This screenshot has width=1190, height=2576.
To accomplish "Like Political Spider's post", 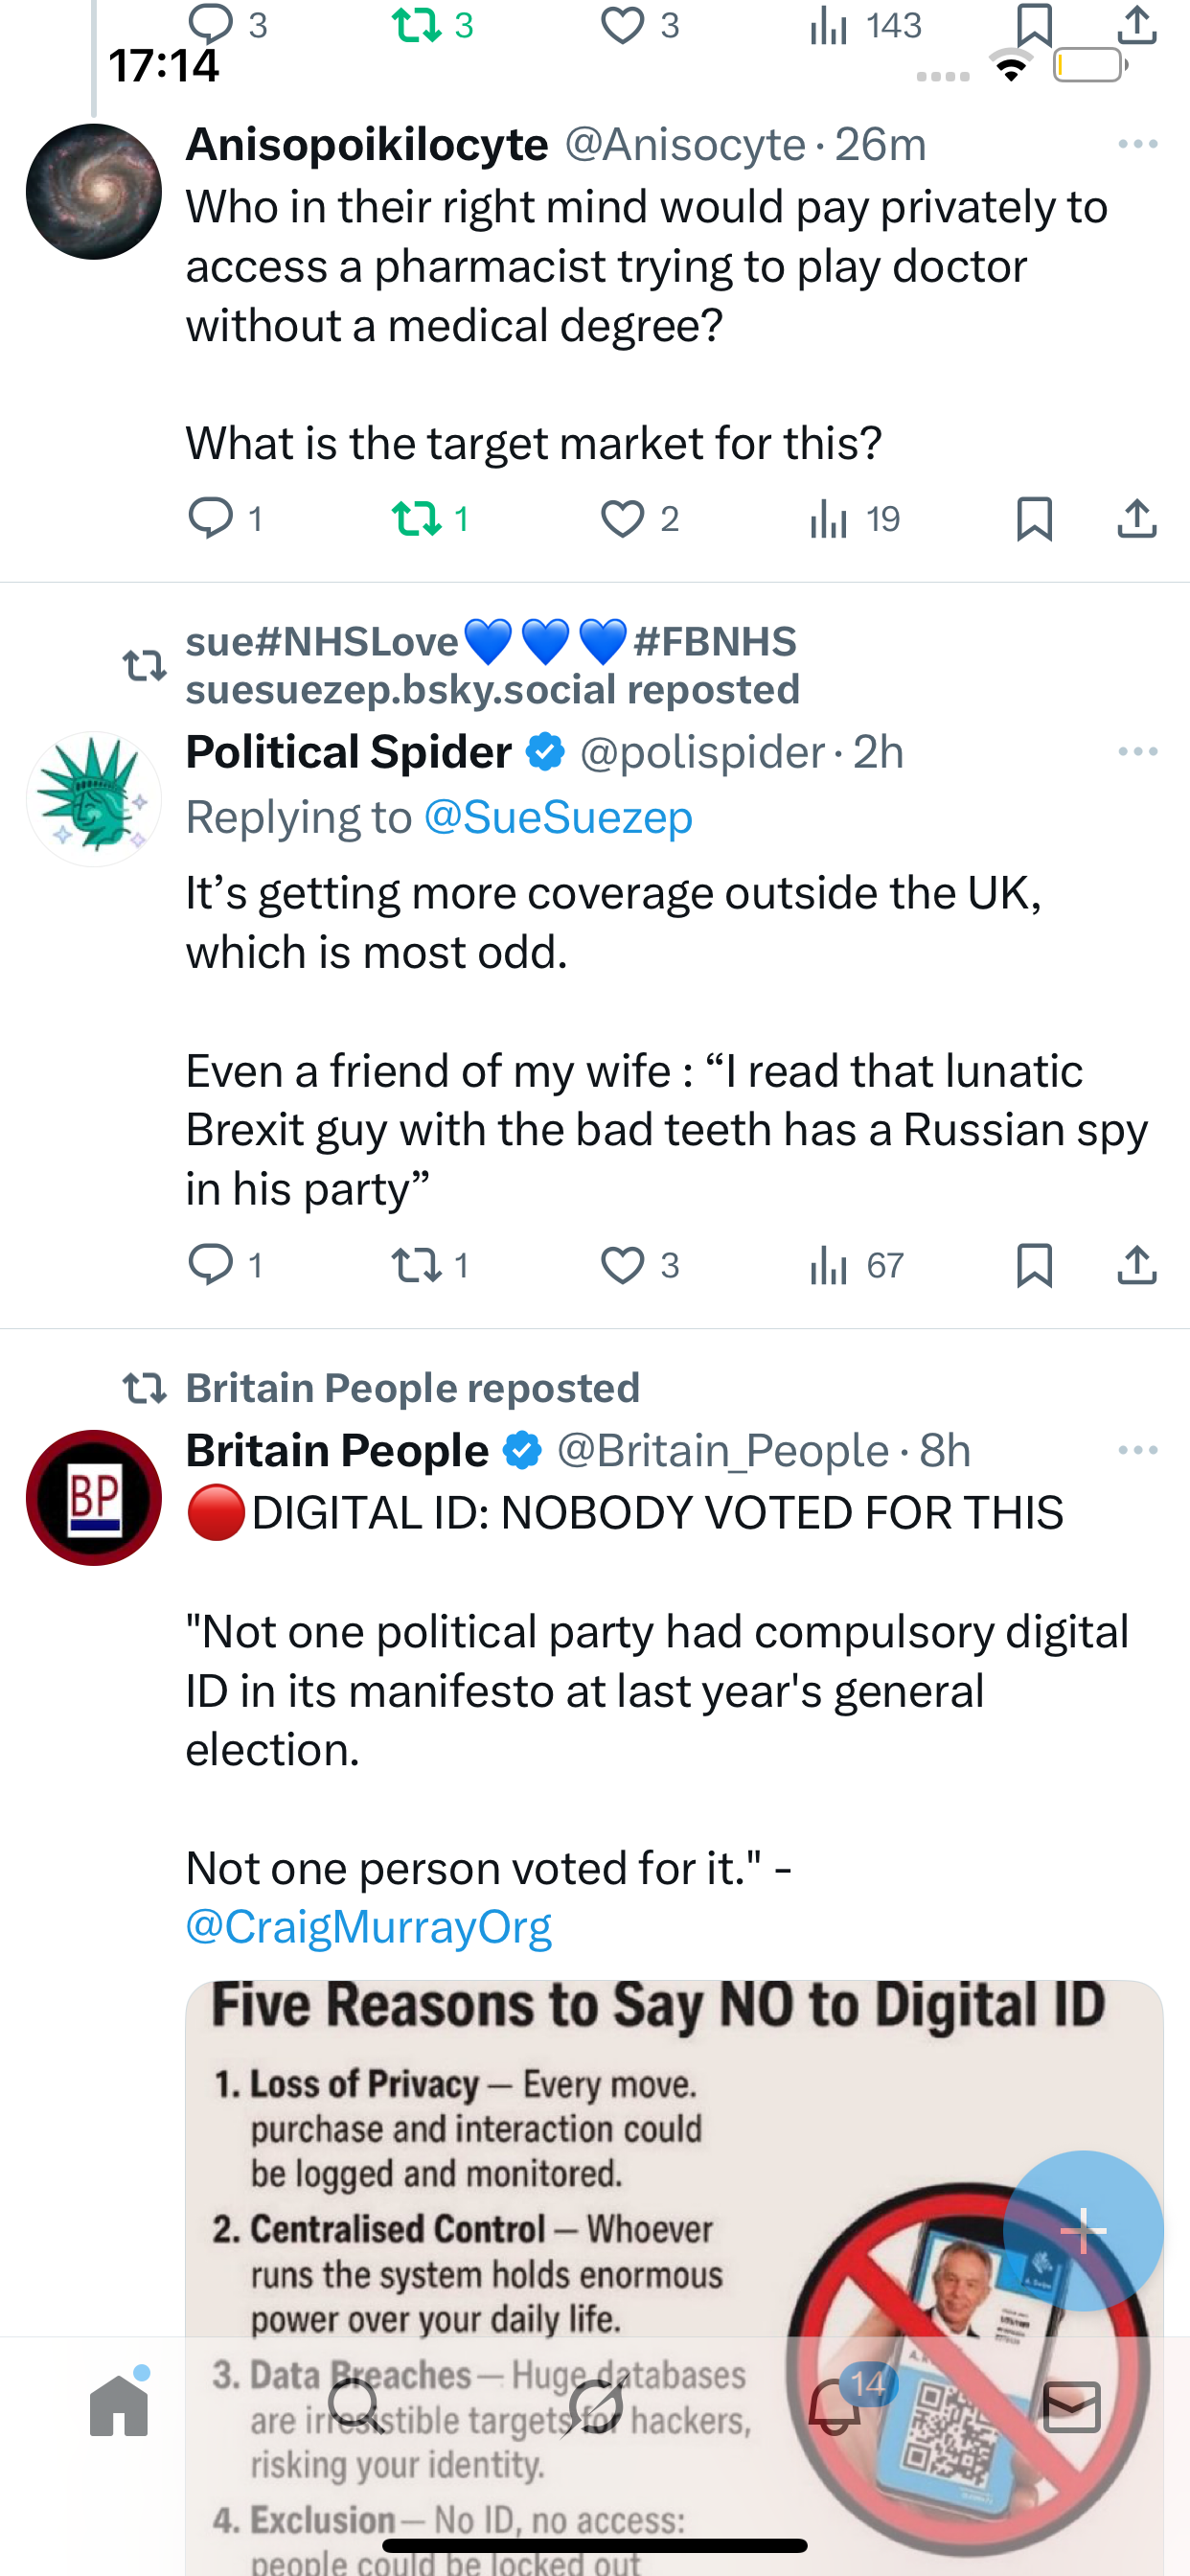I will click(x=622, y=1265).
